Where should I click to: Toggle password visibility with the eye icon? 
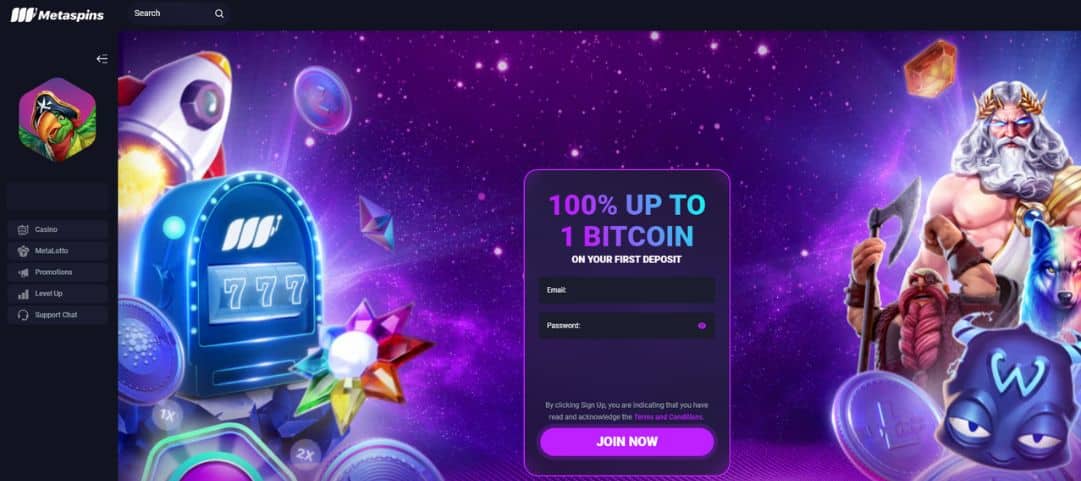[702, 325]
